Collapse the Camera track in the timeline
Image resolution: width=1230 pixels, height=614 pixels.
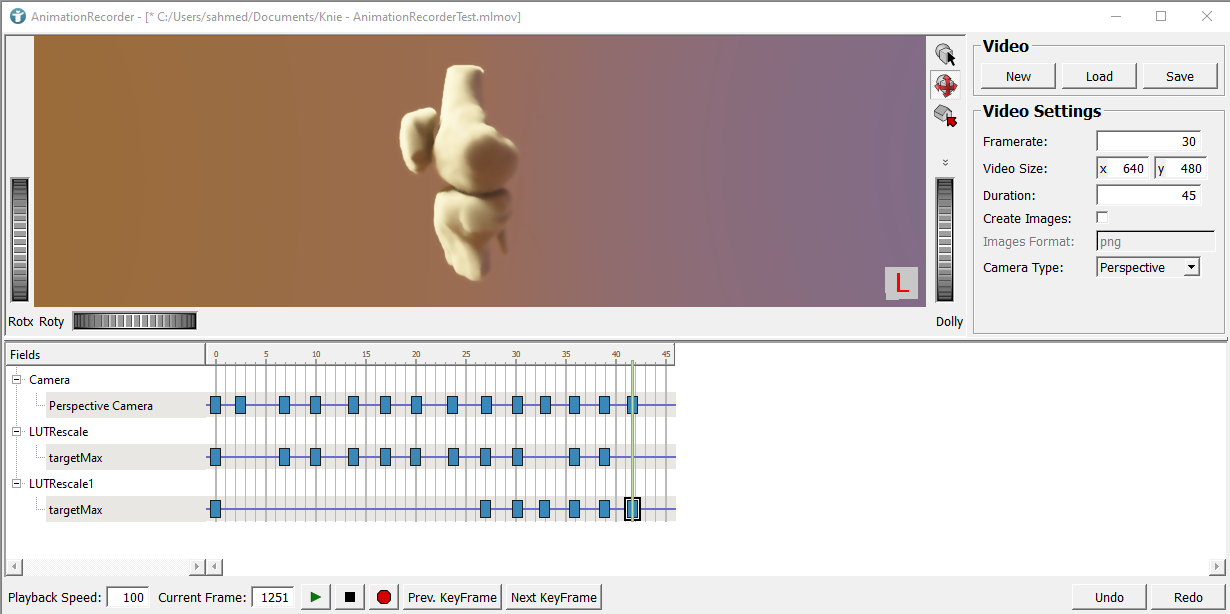tap(14, 379)
